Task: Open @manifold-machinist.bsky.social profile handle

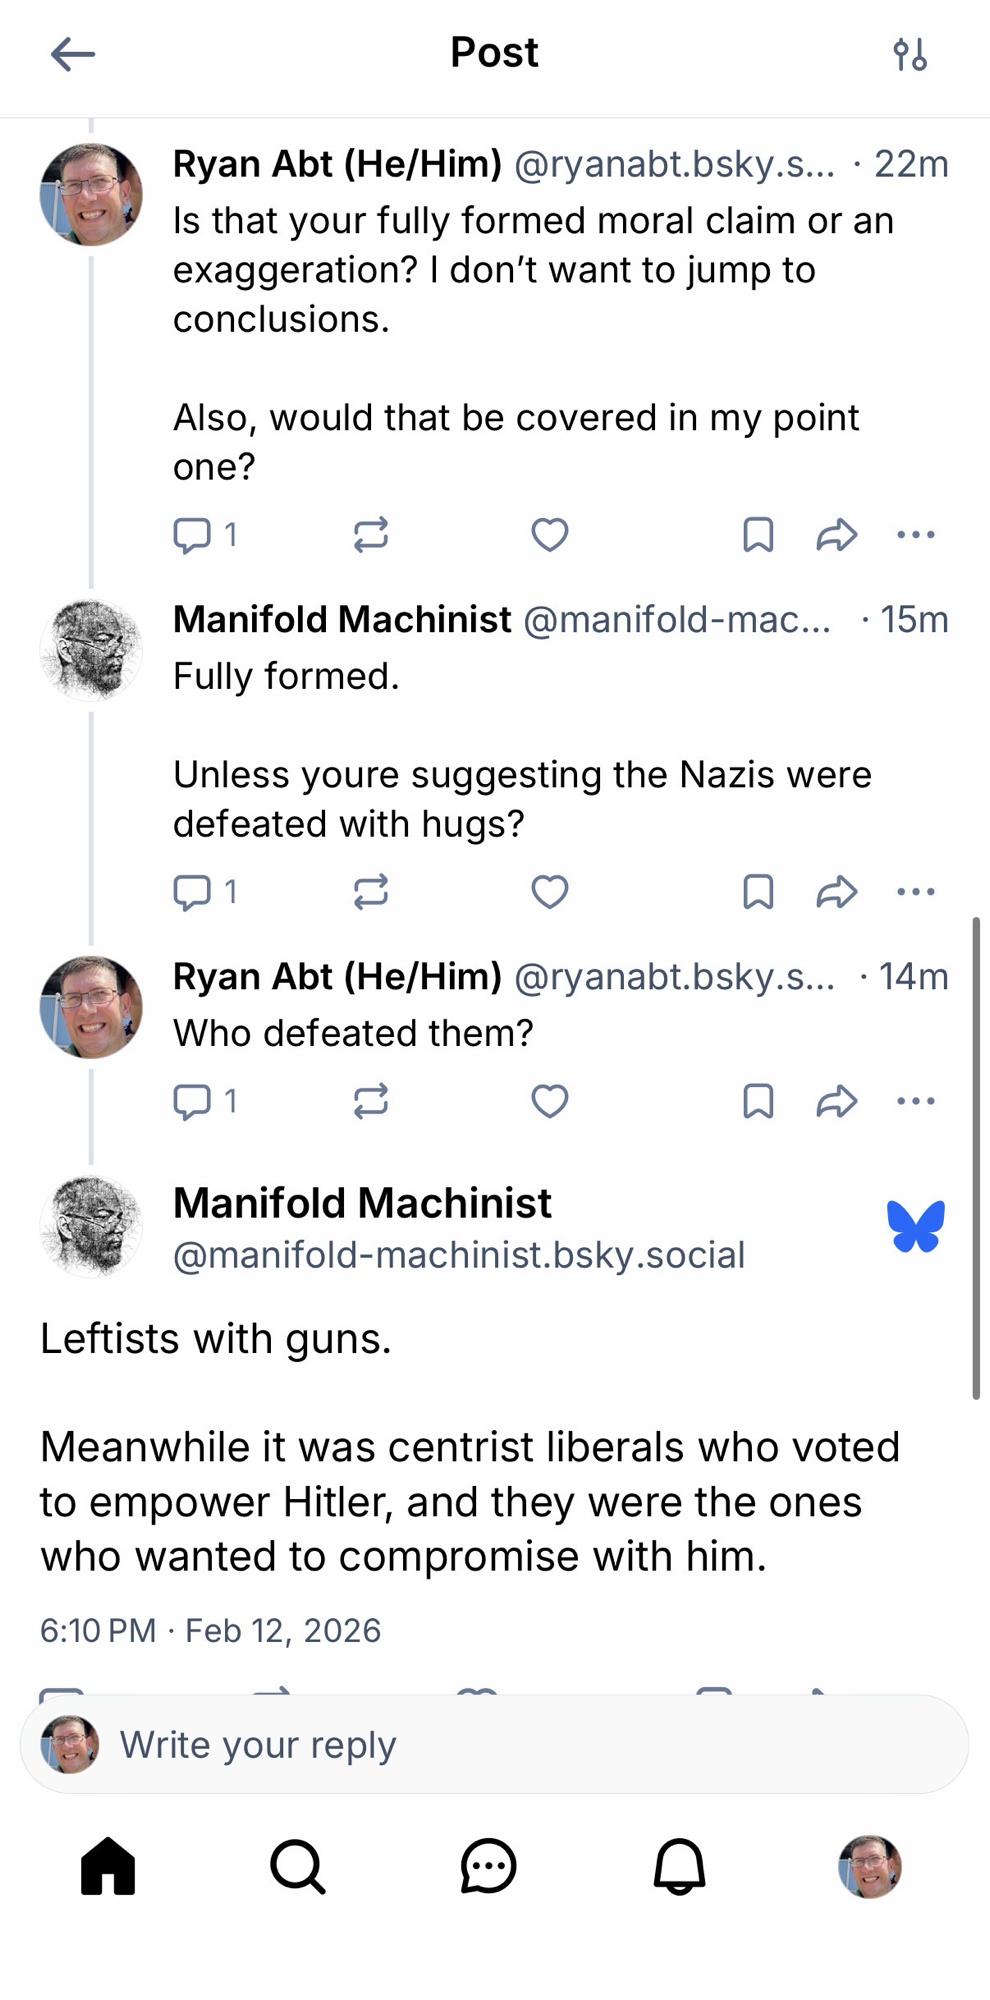Action: click(x=459, y=1255)
